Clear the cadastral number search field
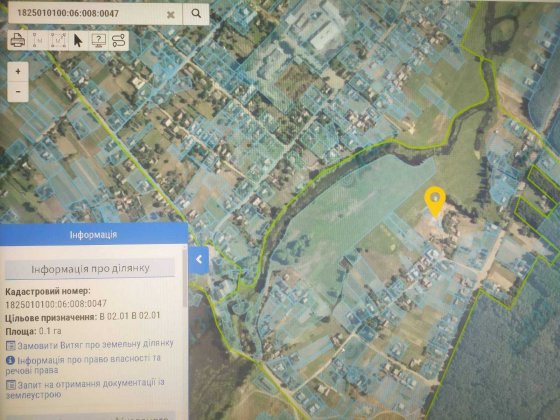The image size is (560, 420). point(171,14)
